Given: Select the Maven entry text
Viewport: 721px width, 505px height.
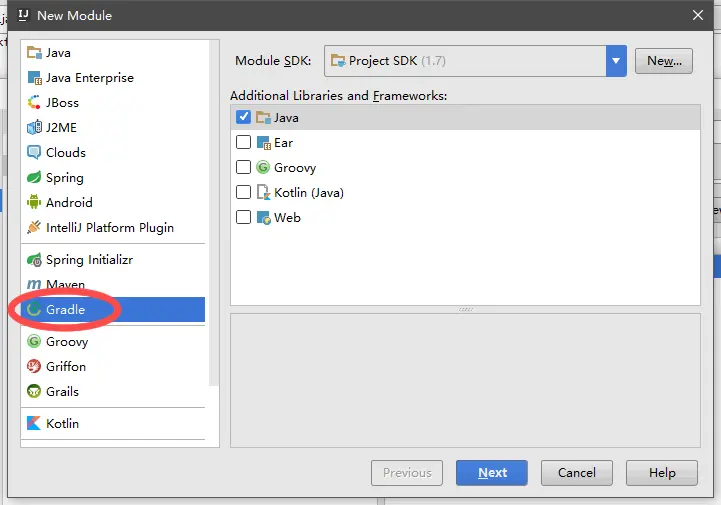Looking at the screenshot, I should pyautogui.click(x=65, y=285).
